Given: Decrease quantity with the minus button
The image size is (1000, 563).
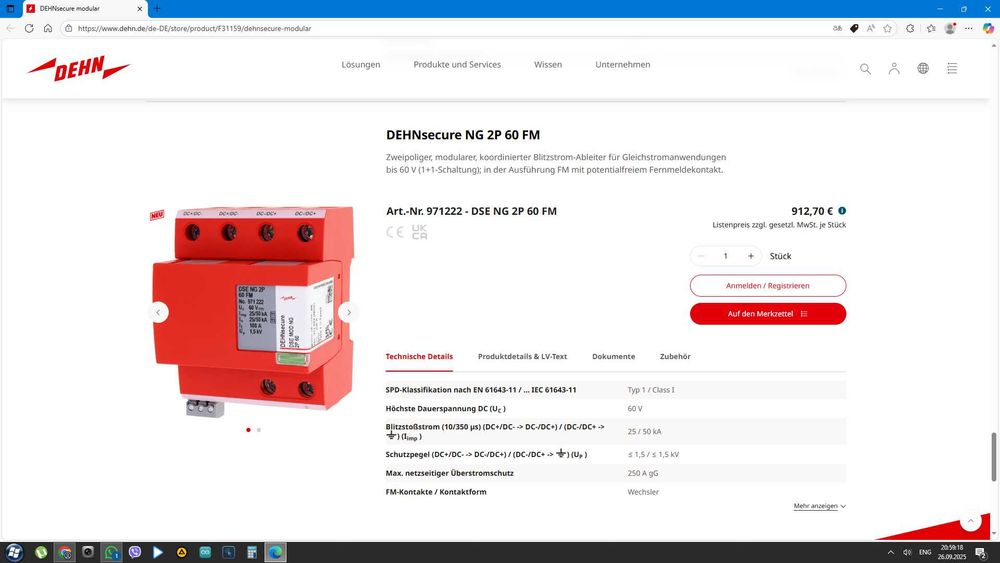Looking at the screenshot, I should point(701,256).
